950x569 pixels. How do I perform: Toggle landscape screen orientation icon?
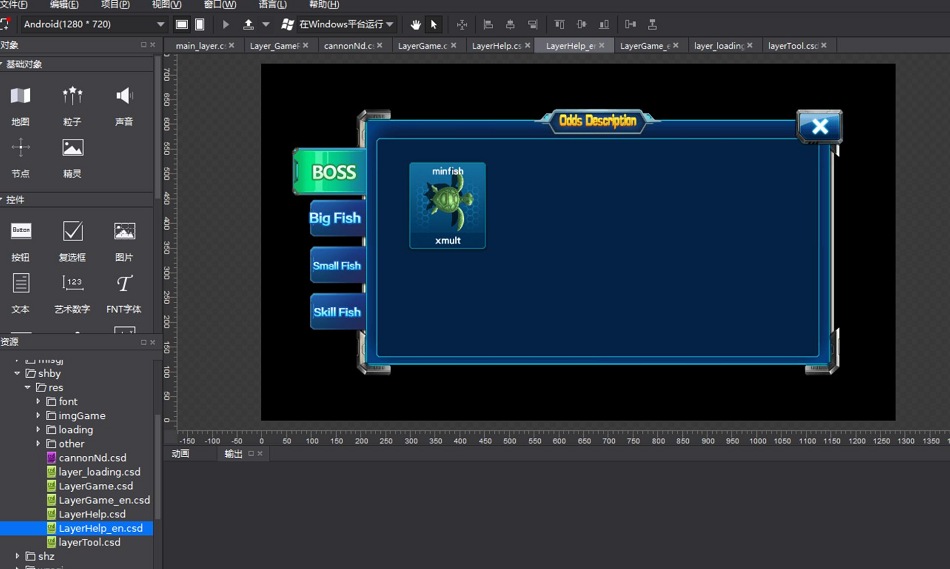coord(182,24)
